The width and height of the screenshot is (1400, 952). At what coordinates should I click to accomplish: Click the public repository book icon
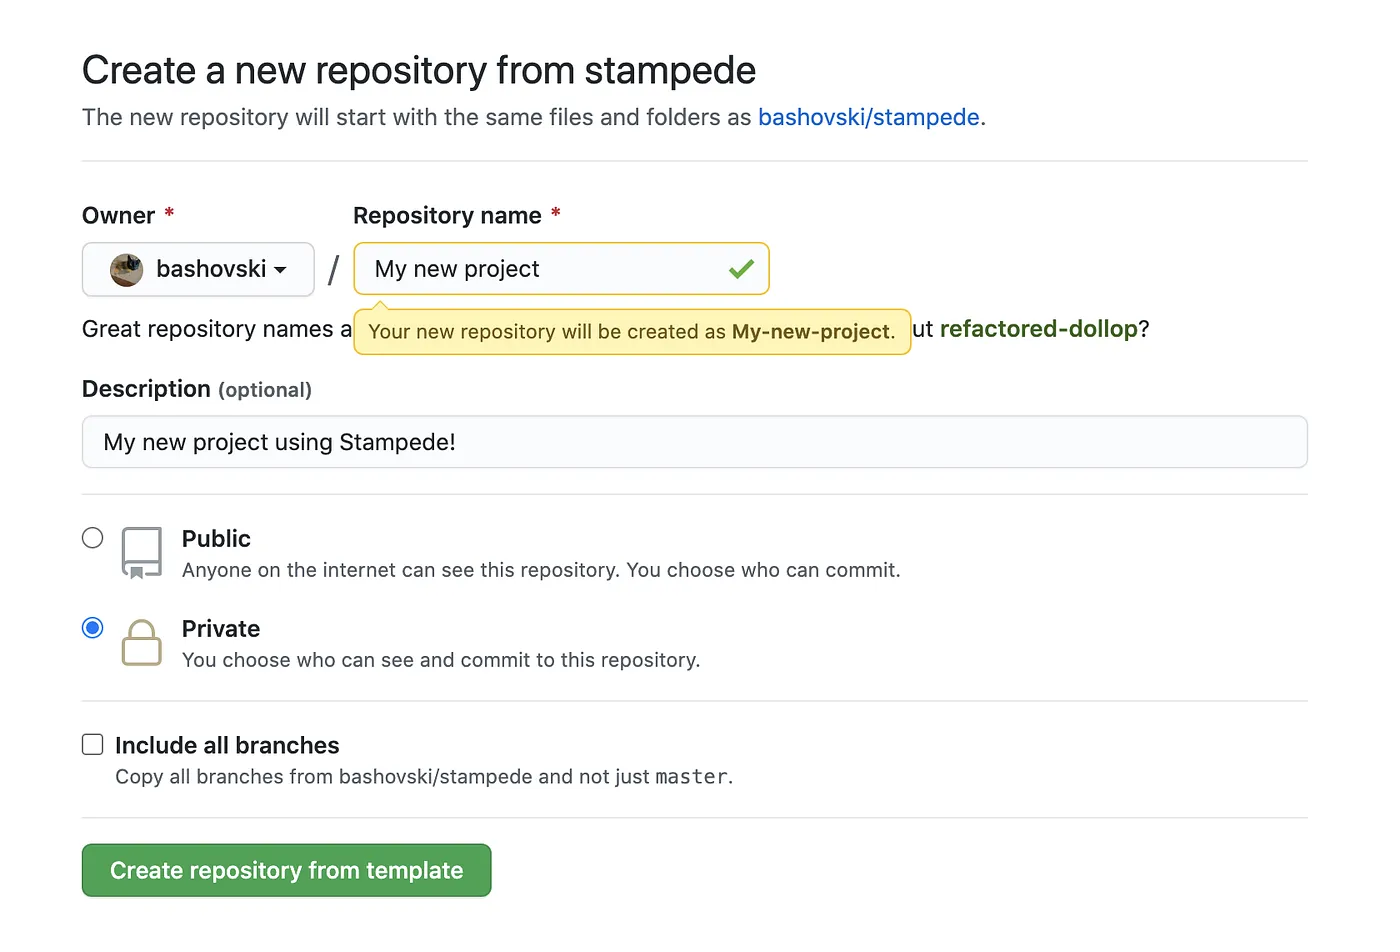tap(141, 553)
